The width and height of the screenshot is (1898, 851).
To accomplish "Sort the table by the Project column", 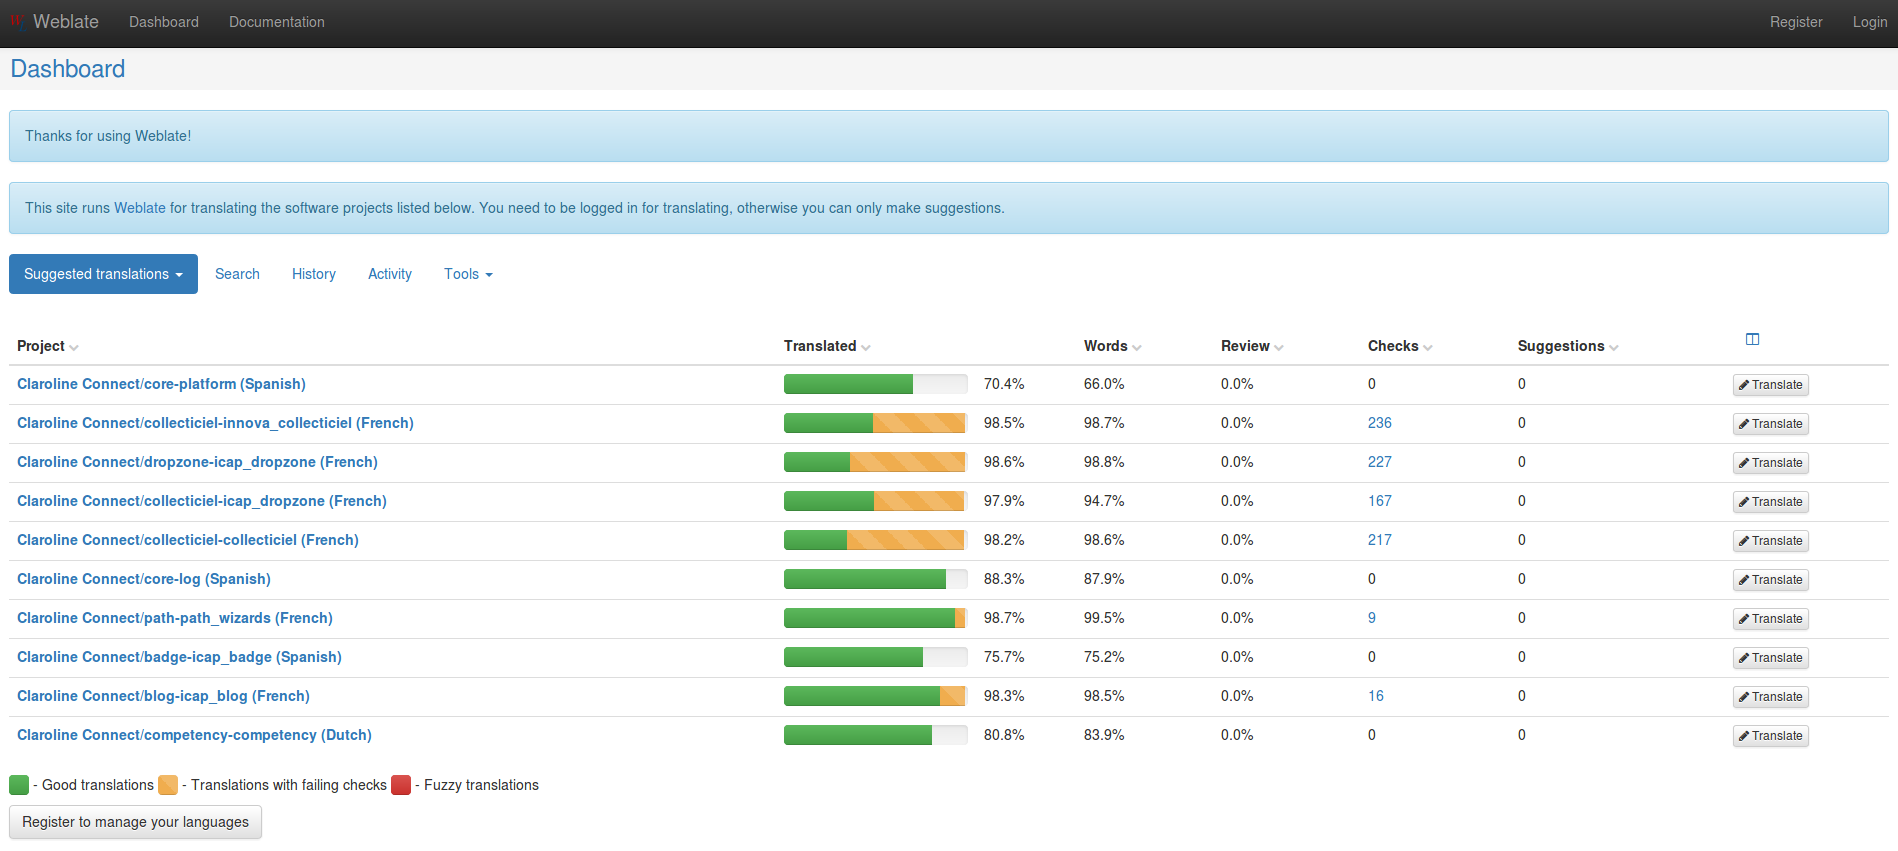I will [47, 346].
